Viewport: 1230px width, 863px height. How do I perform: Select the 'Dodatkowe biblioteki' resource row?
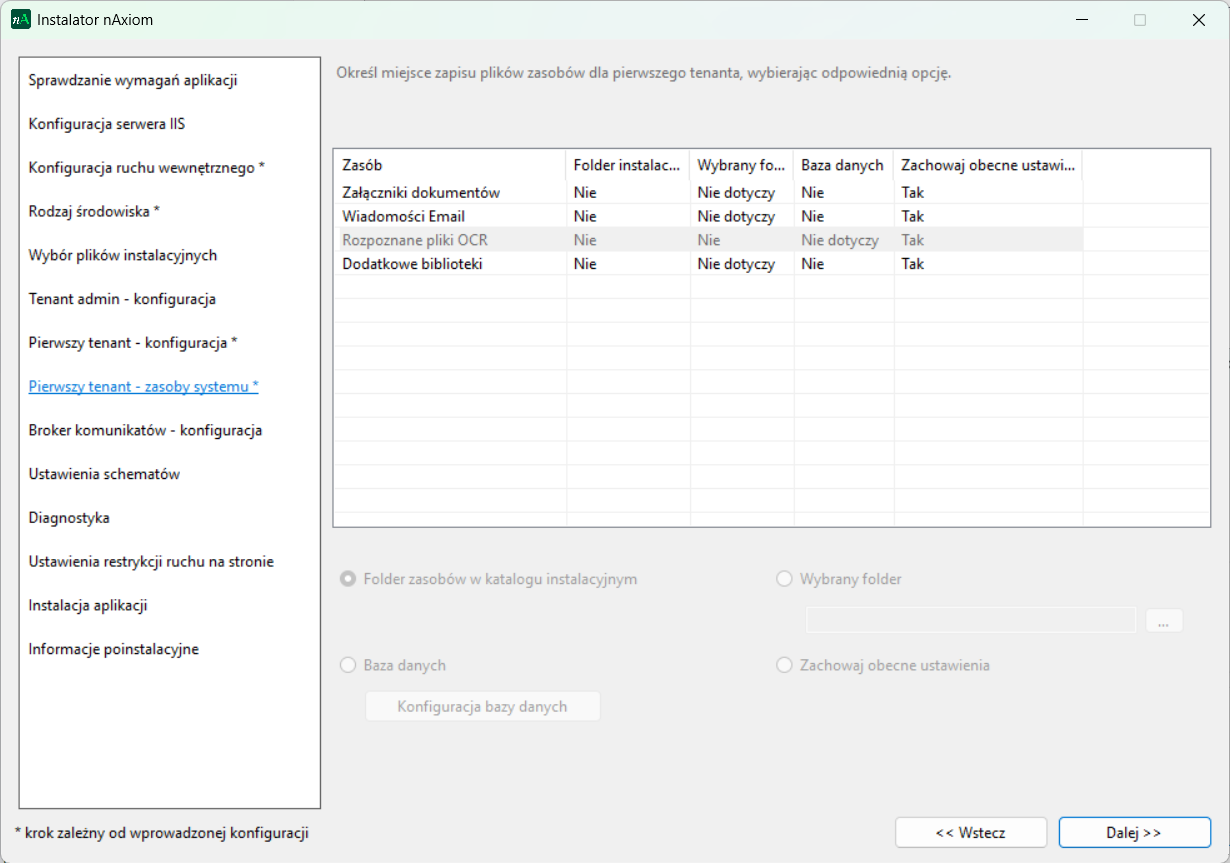point(412,264)
